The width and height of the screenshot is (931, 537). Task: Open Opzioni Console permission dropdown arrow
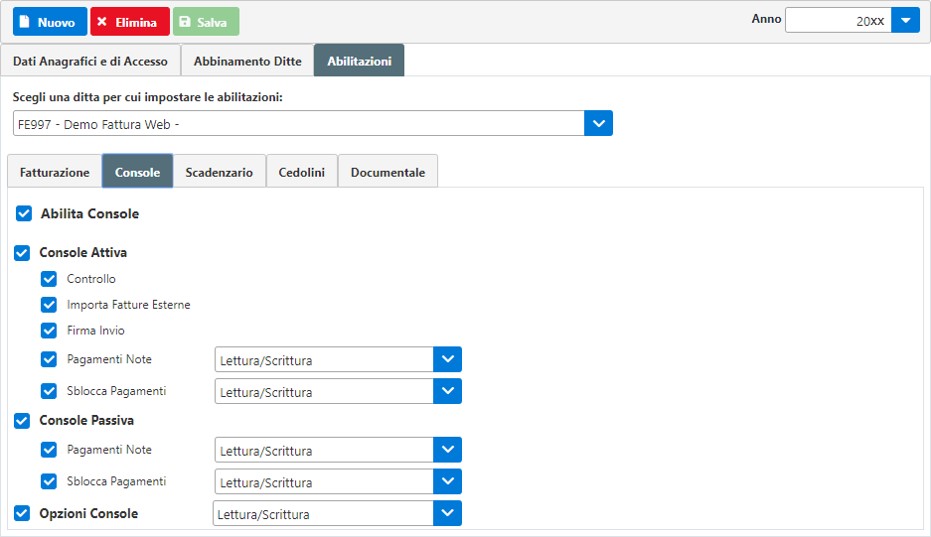tap(448, 513)
